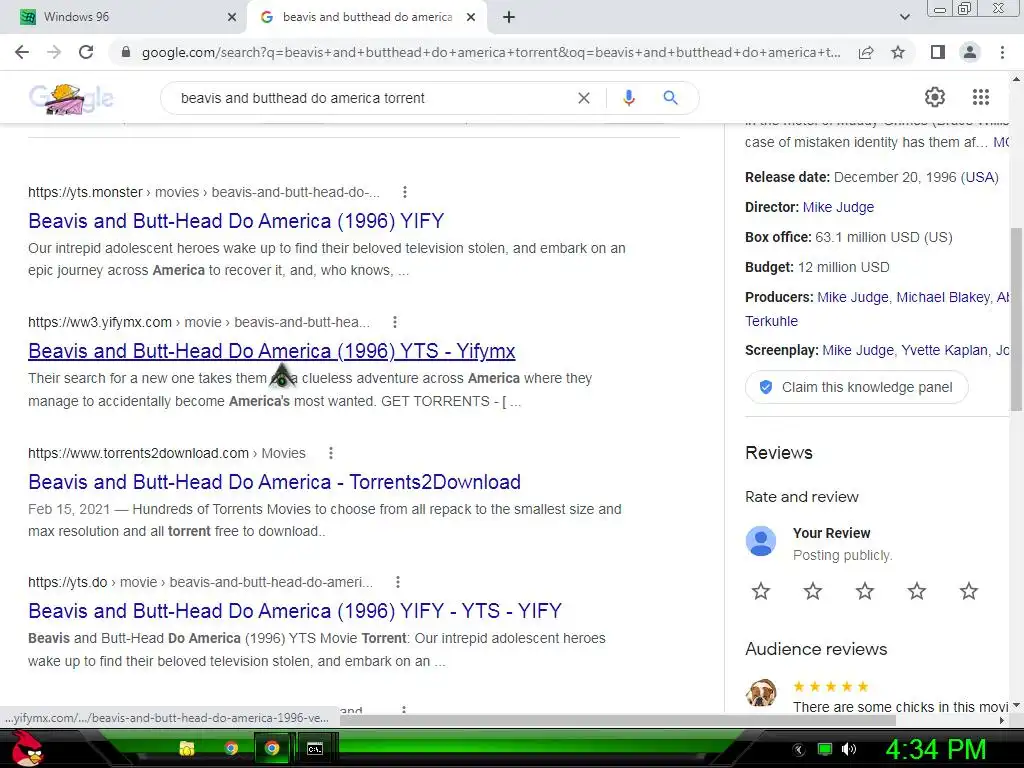The image size is (1024, 768).
Task: Select the first Chrome taskbar icon
Action: [231, 748]
